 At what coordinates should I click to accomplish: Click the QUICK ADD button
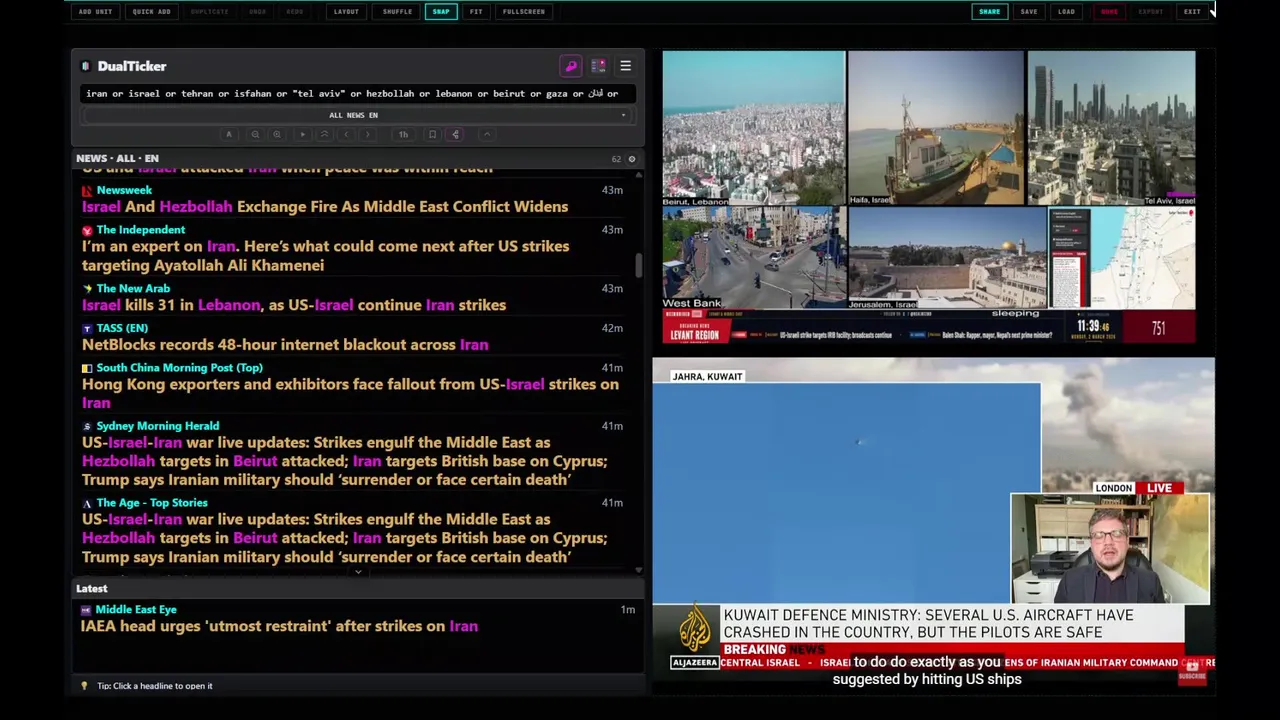[152, 12]
